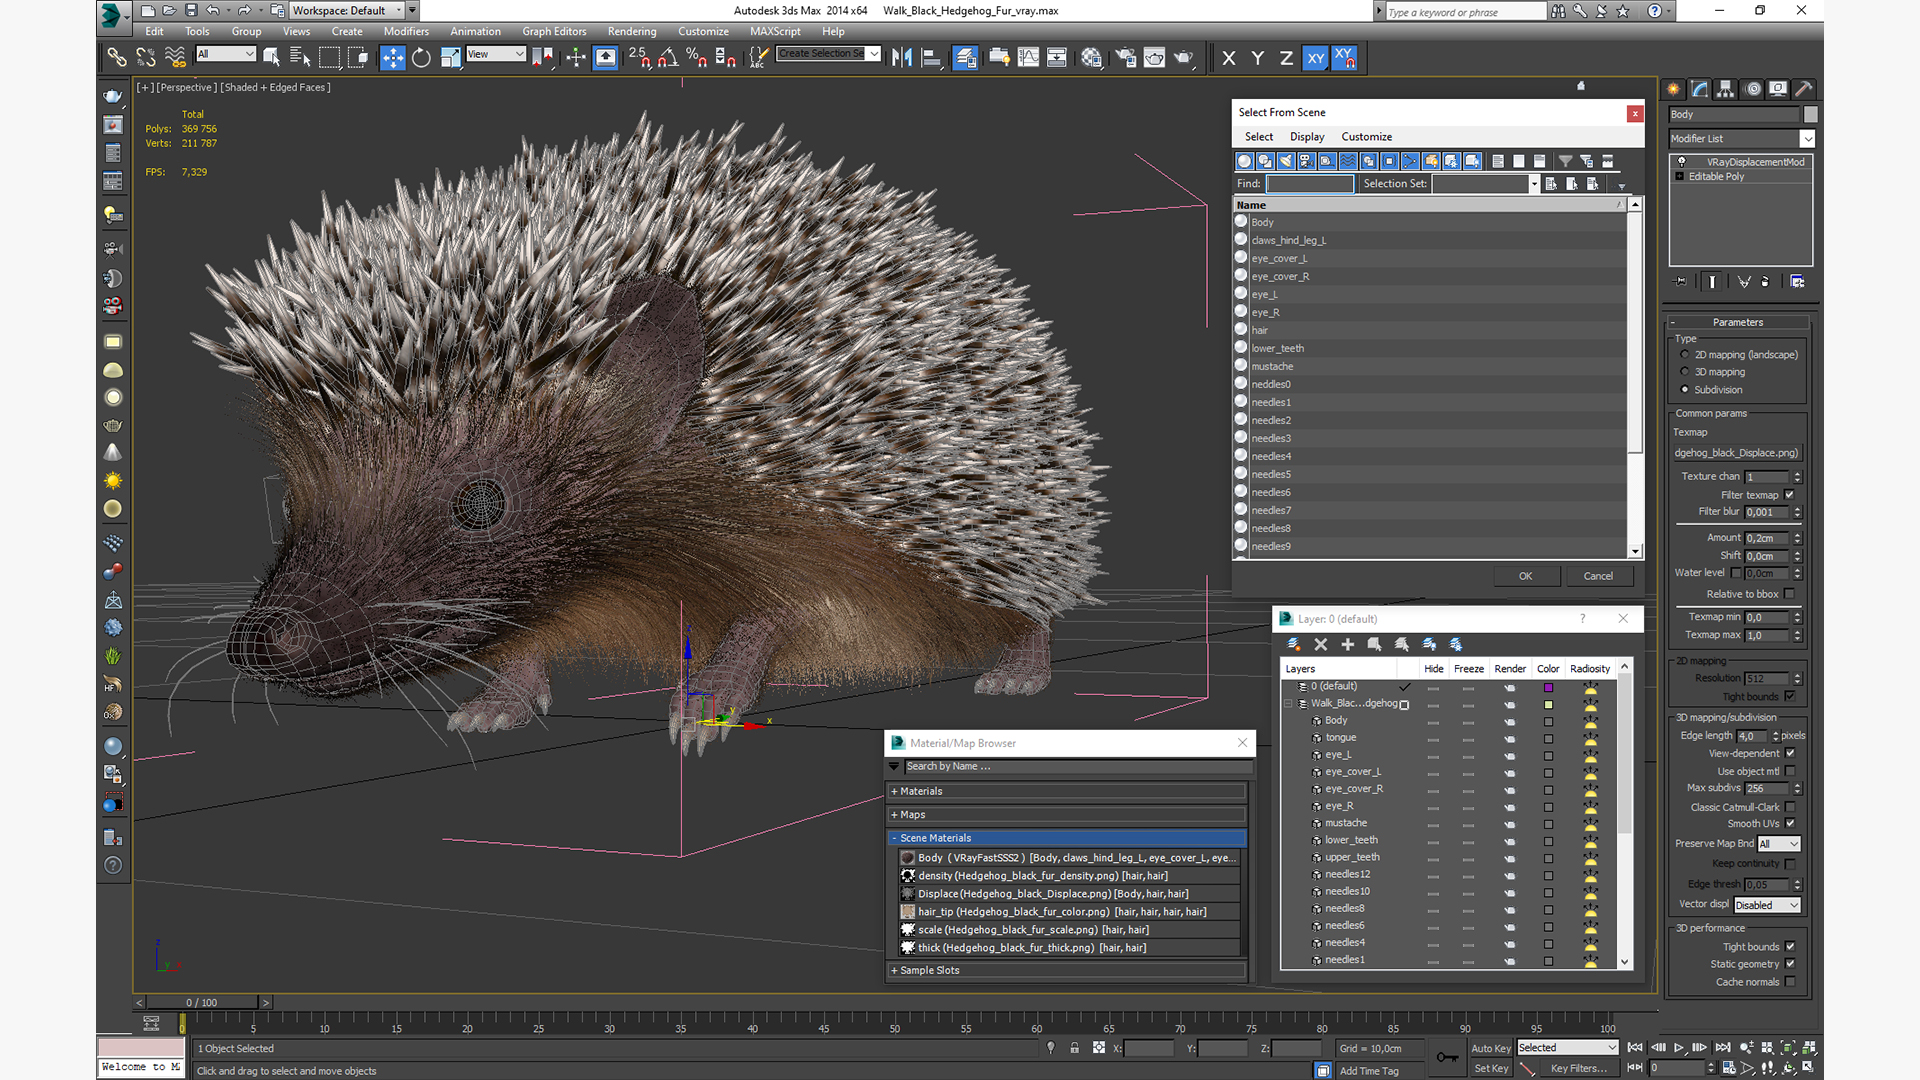
Task: Expand the Materials section in Material/Map Browser
Action: coord(1067,791)
